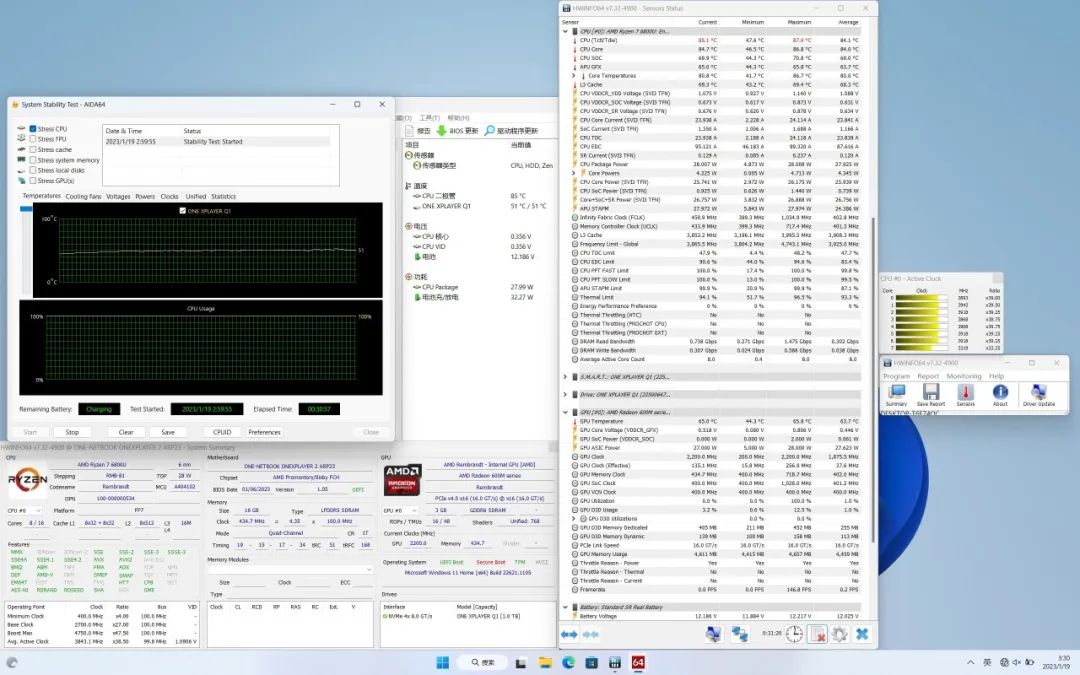
Task: Collapse the CPU [#0] AMD Ryzen sensor group
Action: coord(565,32)
